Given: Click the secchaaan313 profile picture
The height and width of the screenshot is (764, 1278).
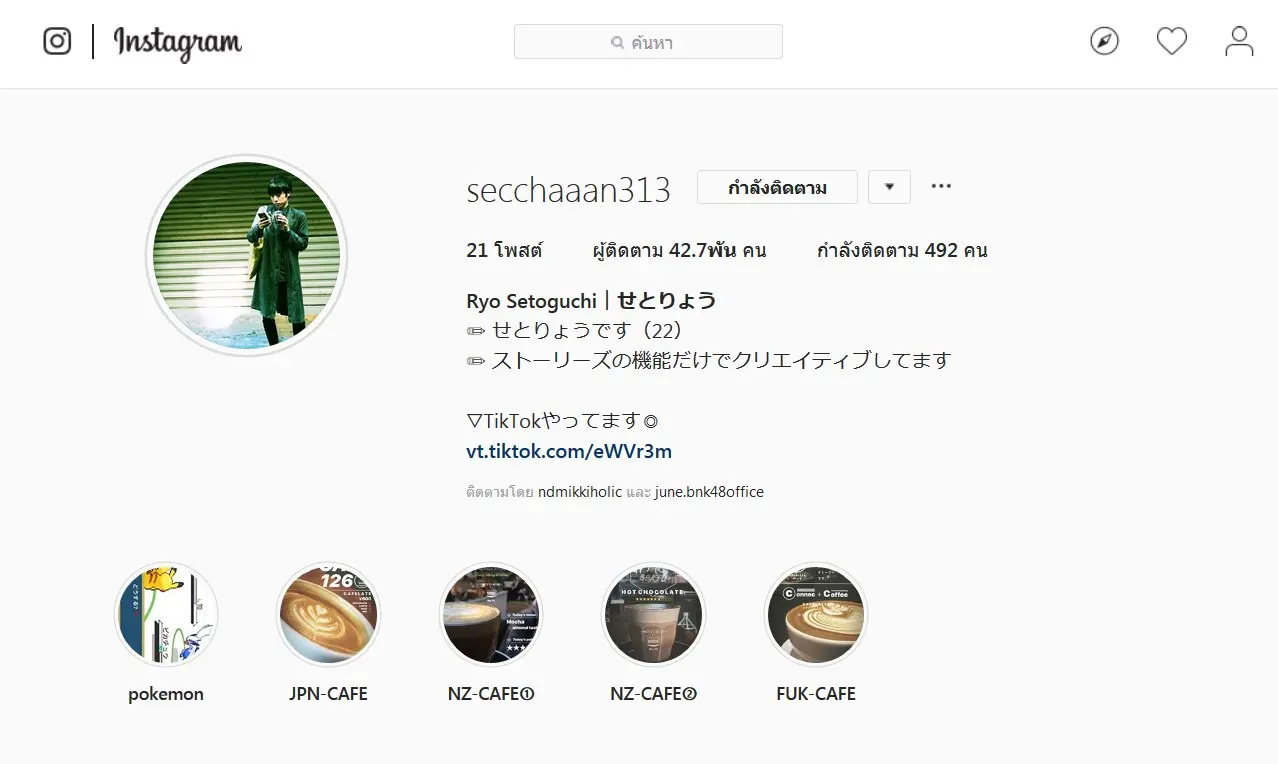Looking at the screenshot, I should coord(246,255).
